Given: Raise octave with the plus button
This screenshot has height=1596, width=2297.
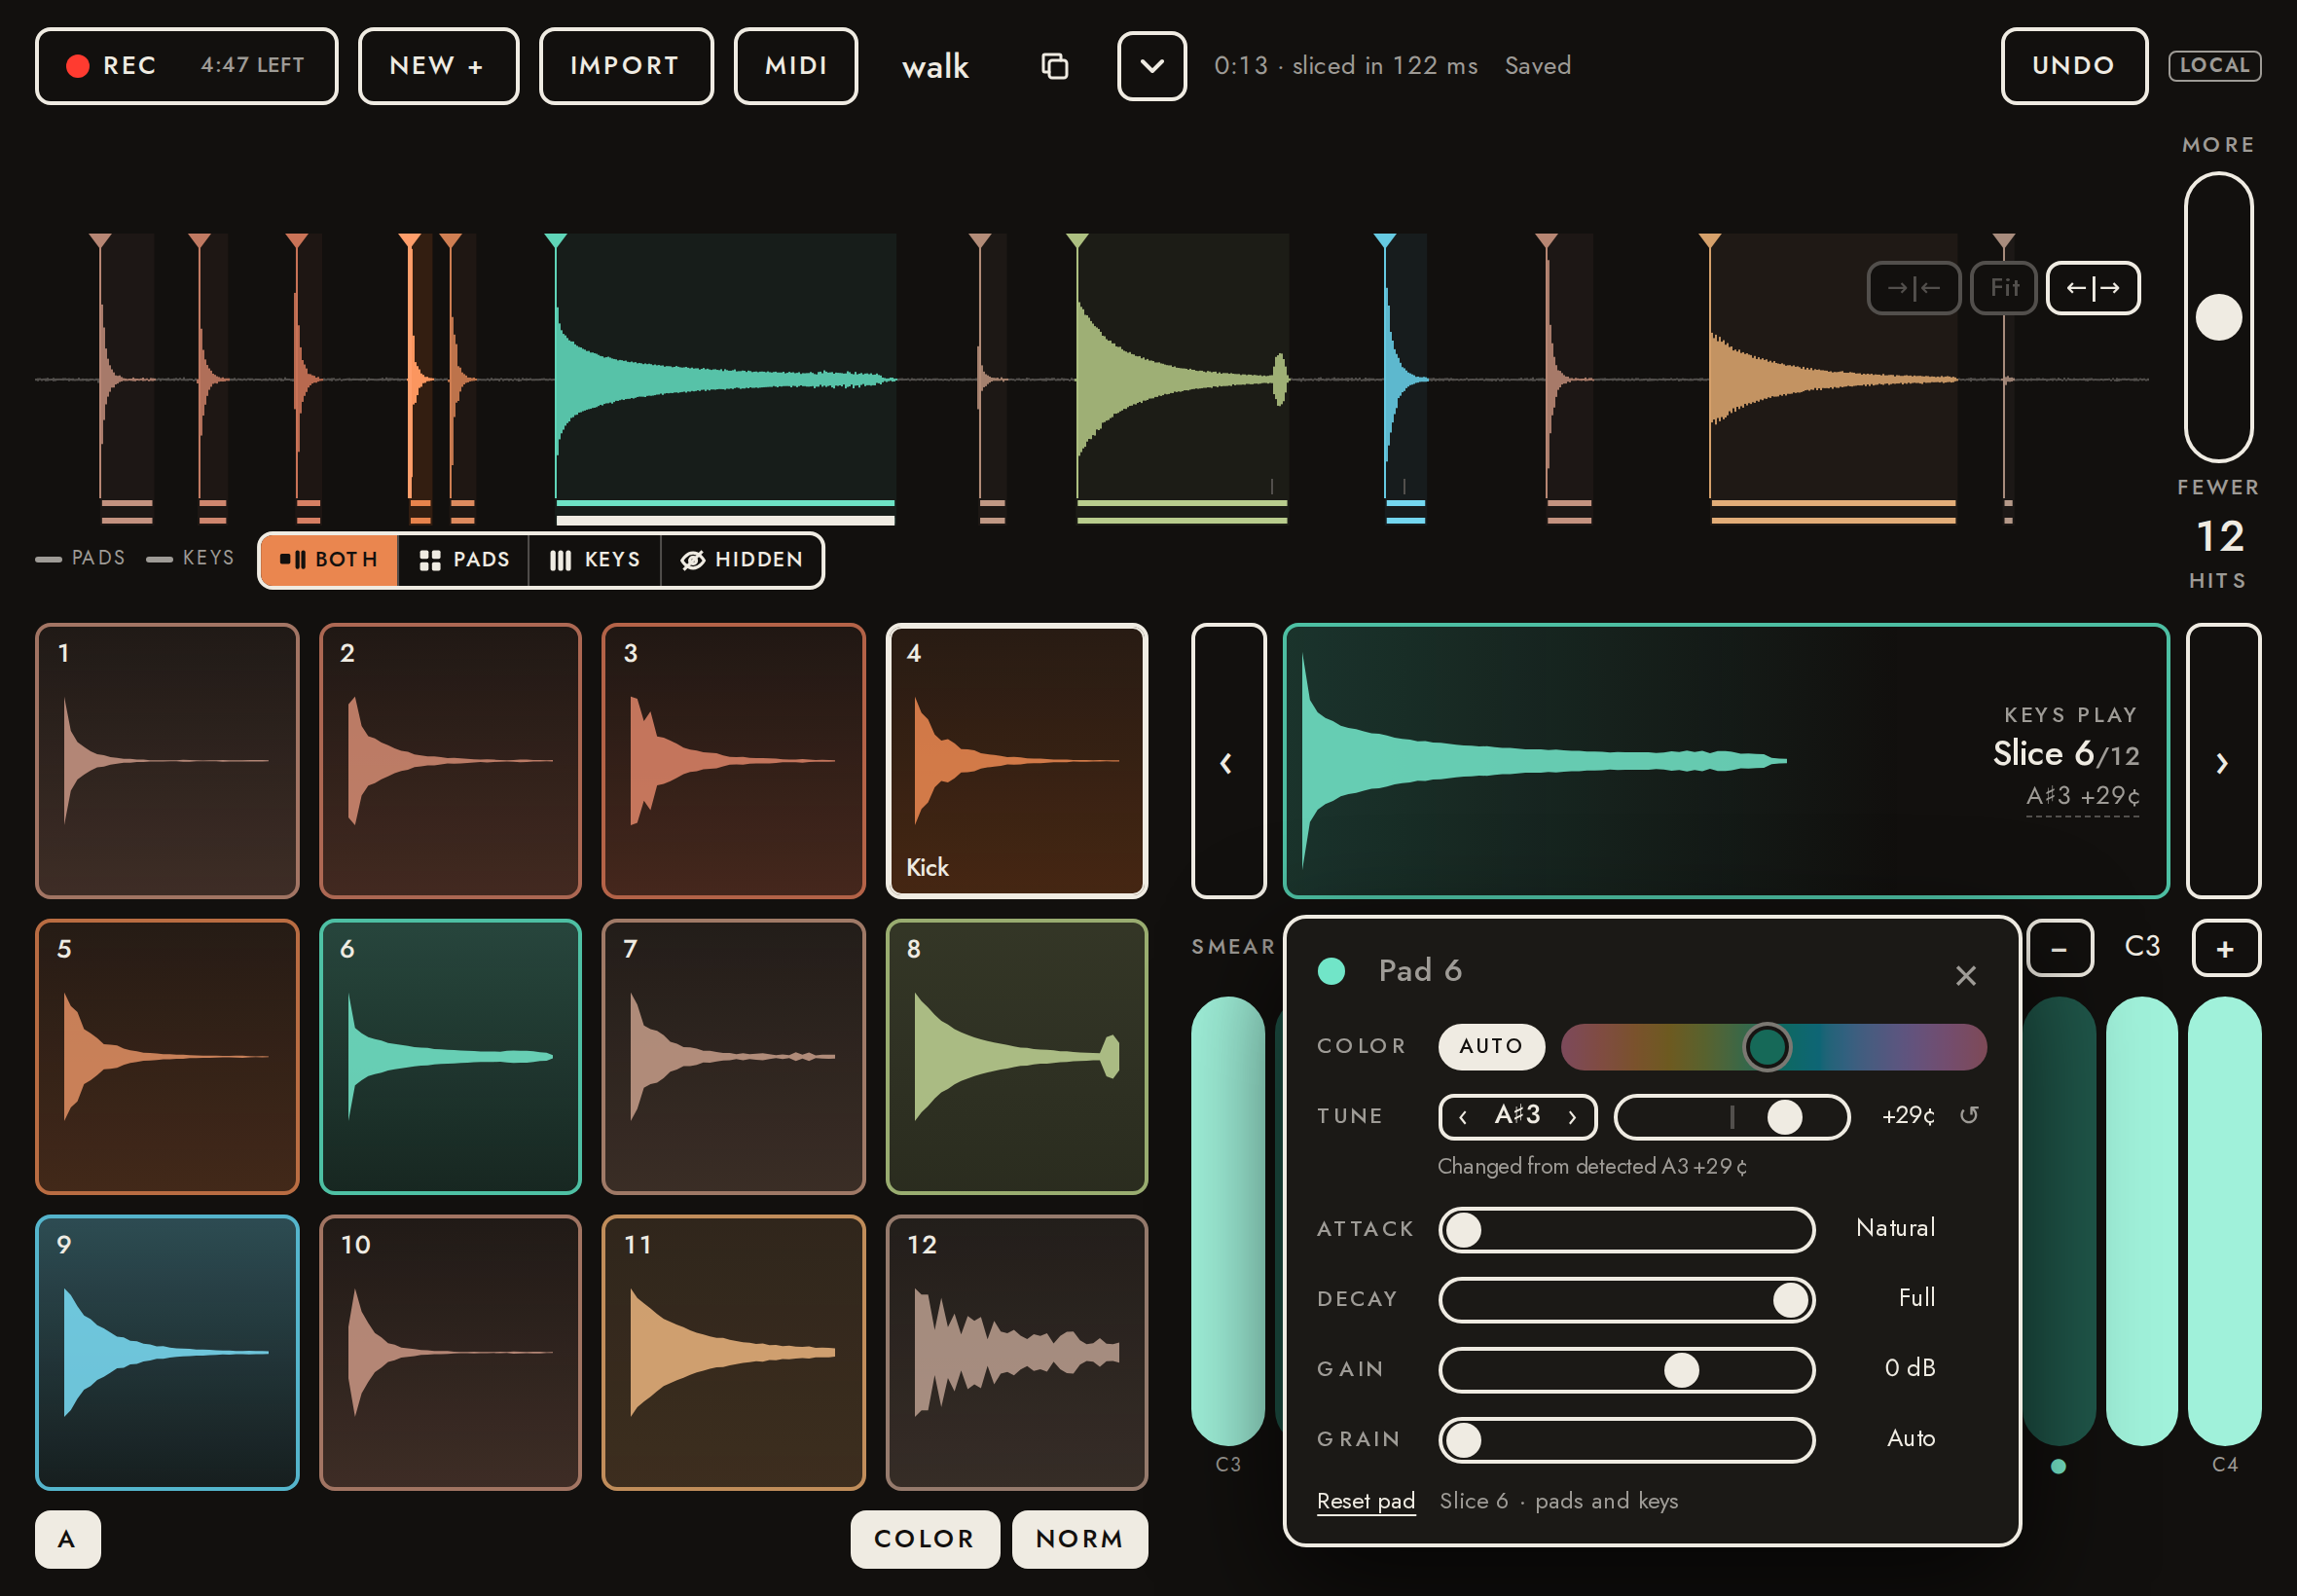Looking at the screenshot, I should click(x=2226, y=948).
